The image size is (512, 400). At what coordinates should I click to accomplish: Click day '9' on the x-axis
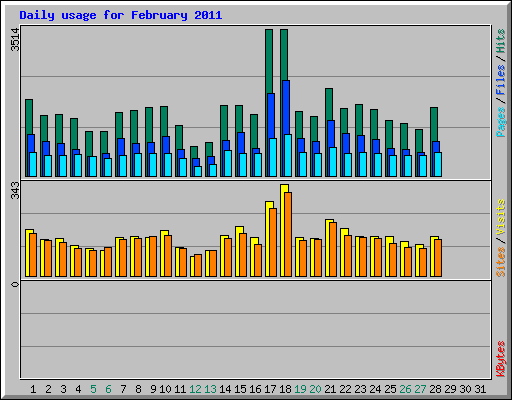click(x=153, y=389)
